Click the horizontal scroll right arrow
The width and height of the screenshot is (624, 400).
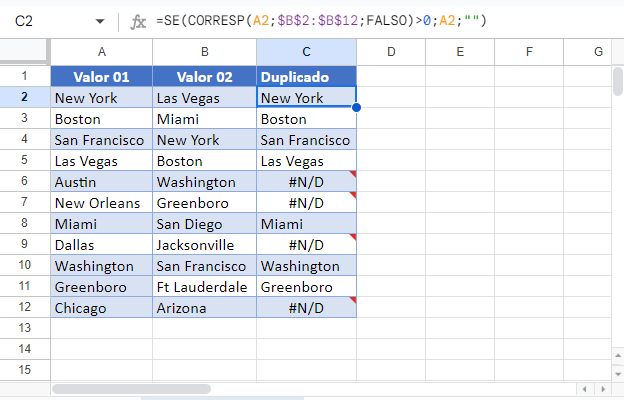(603, 389)
